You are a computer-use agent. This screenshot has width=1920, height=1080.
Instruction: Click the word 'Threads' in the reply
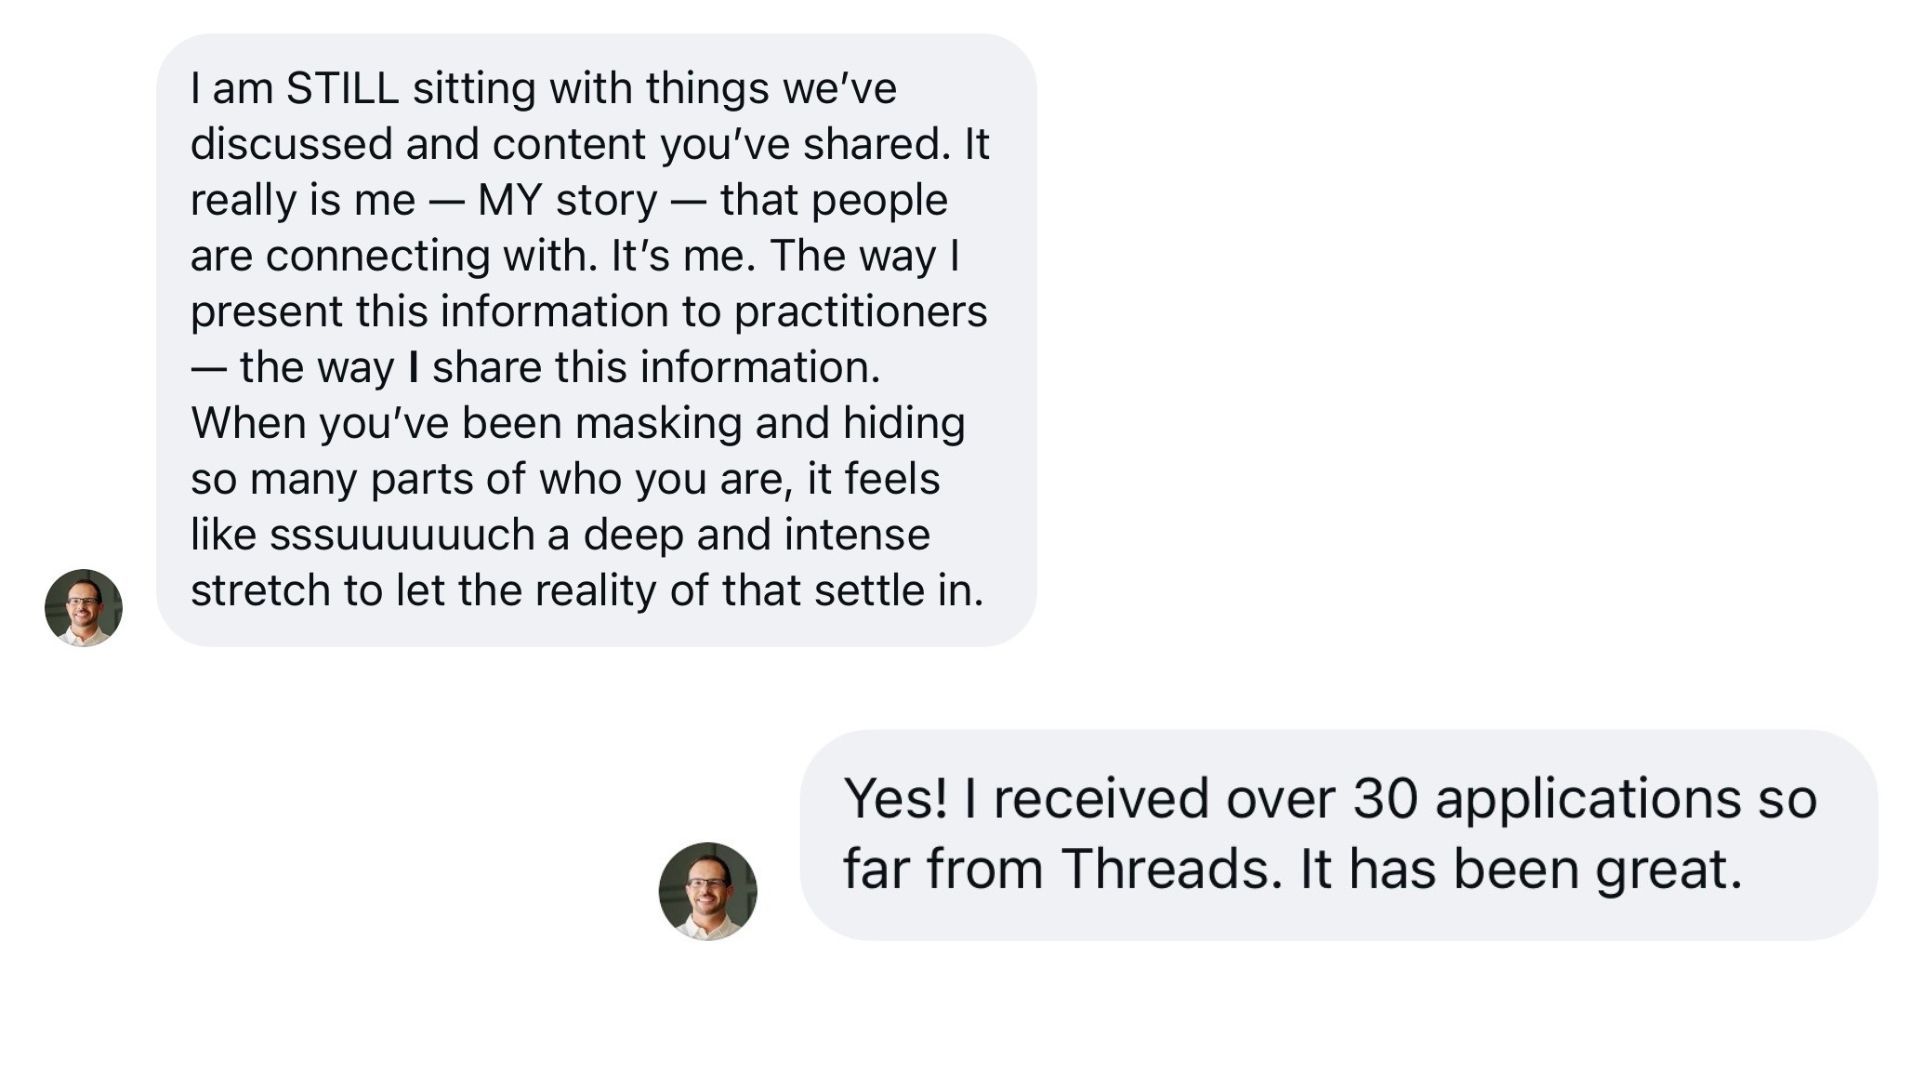(x=1171, y=869)
